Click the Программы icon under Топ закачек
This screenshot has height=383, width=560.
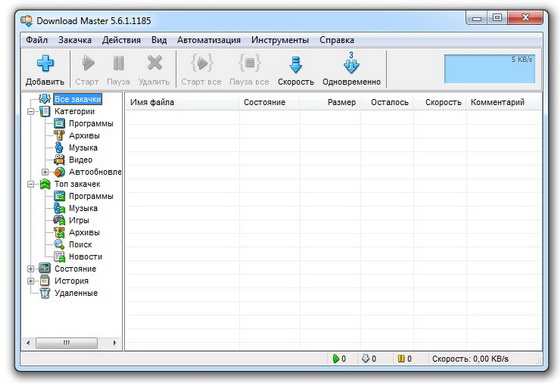tap(59, 196)
